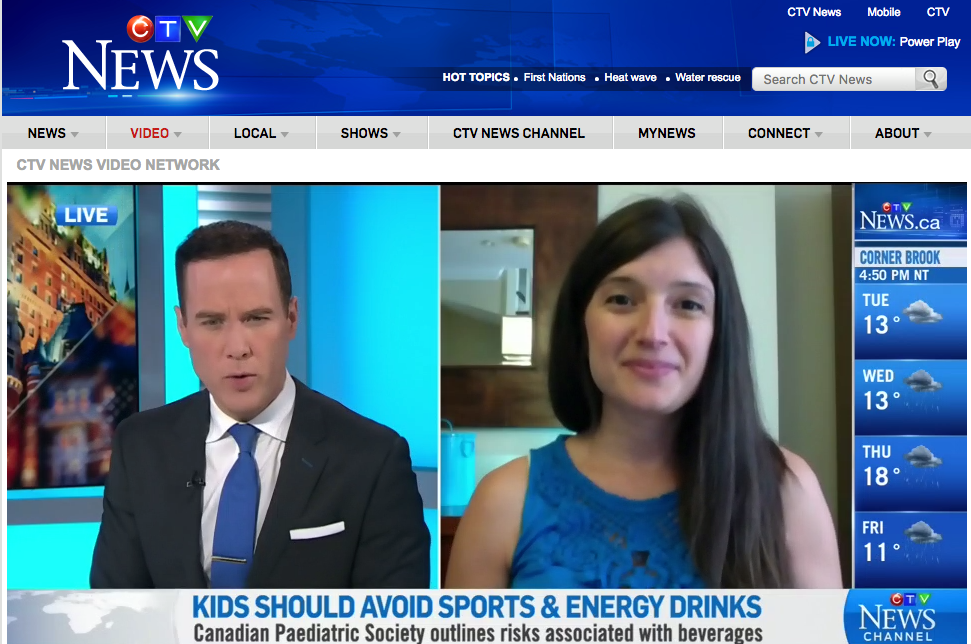Click the CTV NEWS VIDEO NETWORK heading
Viewport: 971px width, 644px height.
pyautogui.click(x=118, y=165)
